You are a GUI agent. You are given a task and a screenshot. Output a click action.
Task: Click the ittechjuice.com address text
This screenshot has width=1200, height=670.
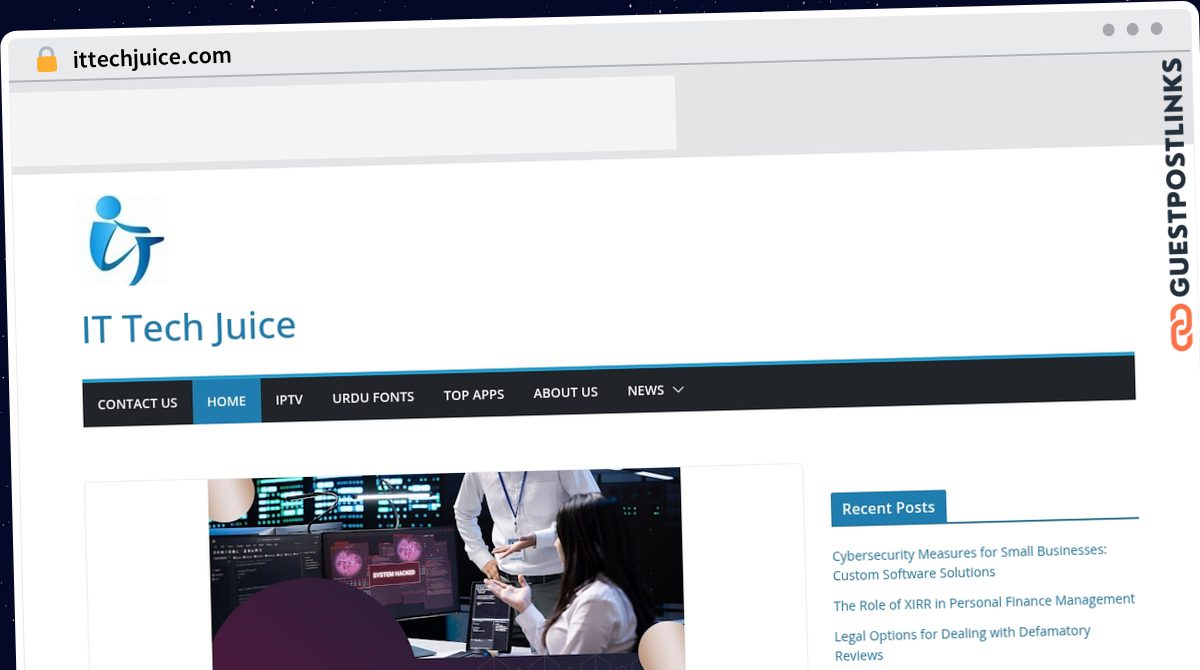tap(152, 58)
